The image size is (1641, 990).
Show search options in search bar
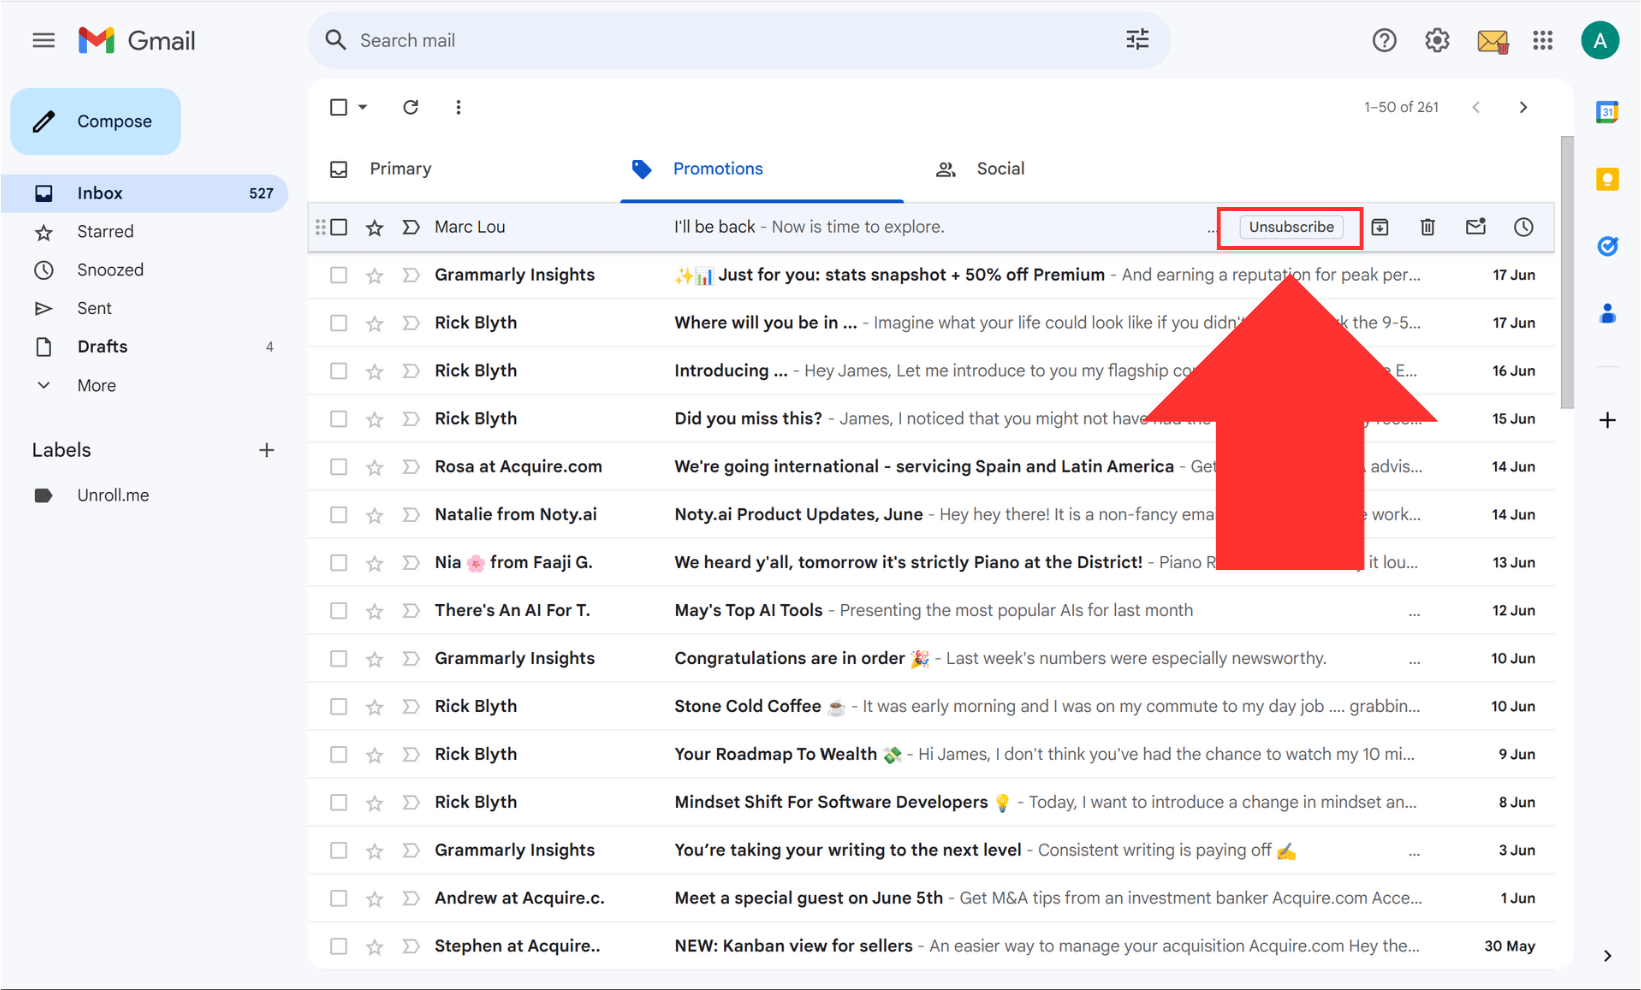click(x=1137, y=40)
